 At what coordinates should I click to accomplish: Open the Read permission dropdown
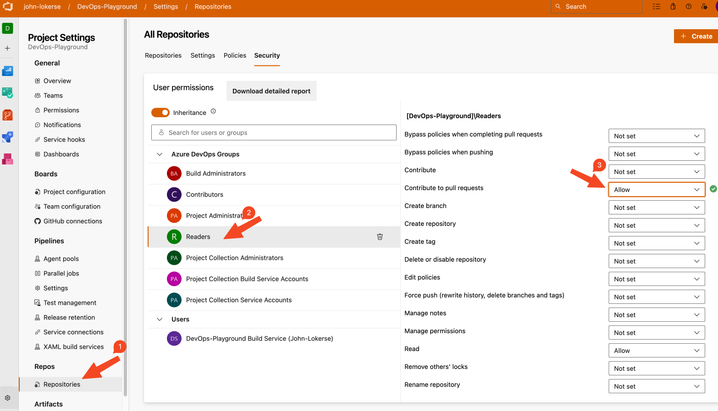[656, 351]
